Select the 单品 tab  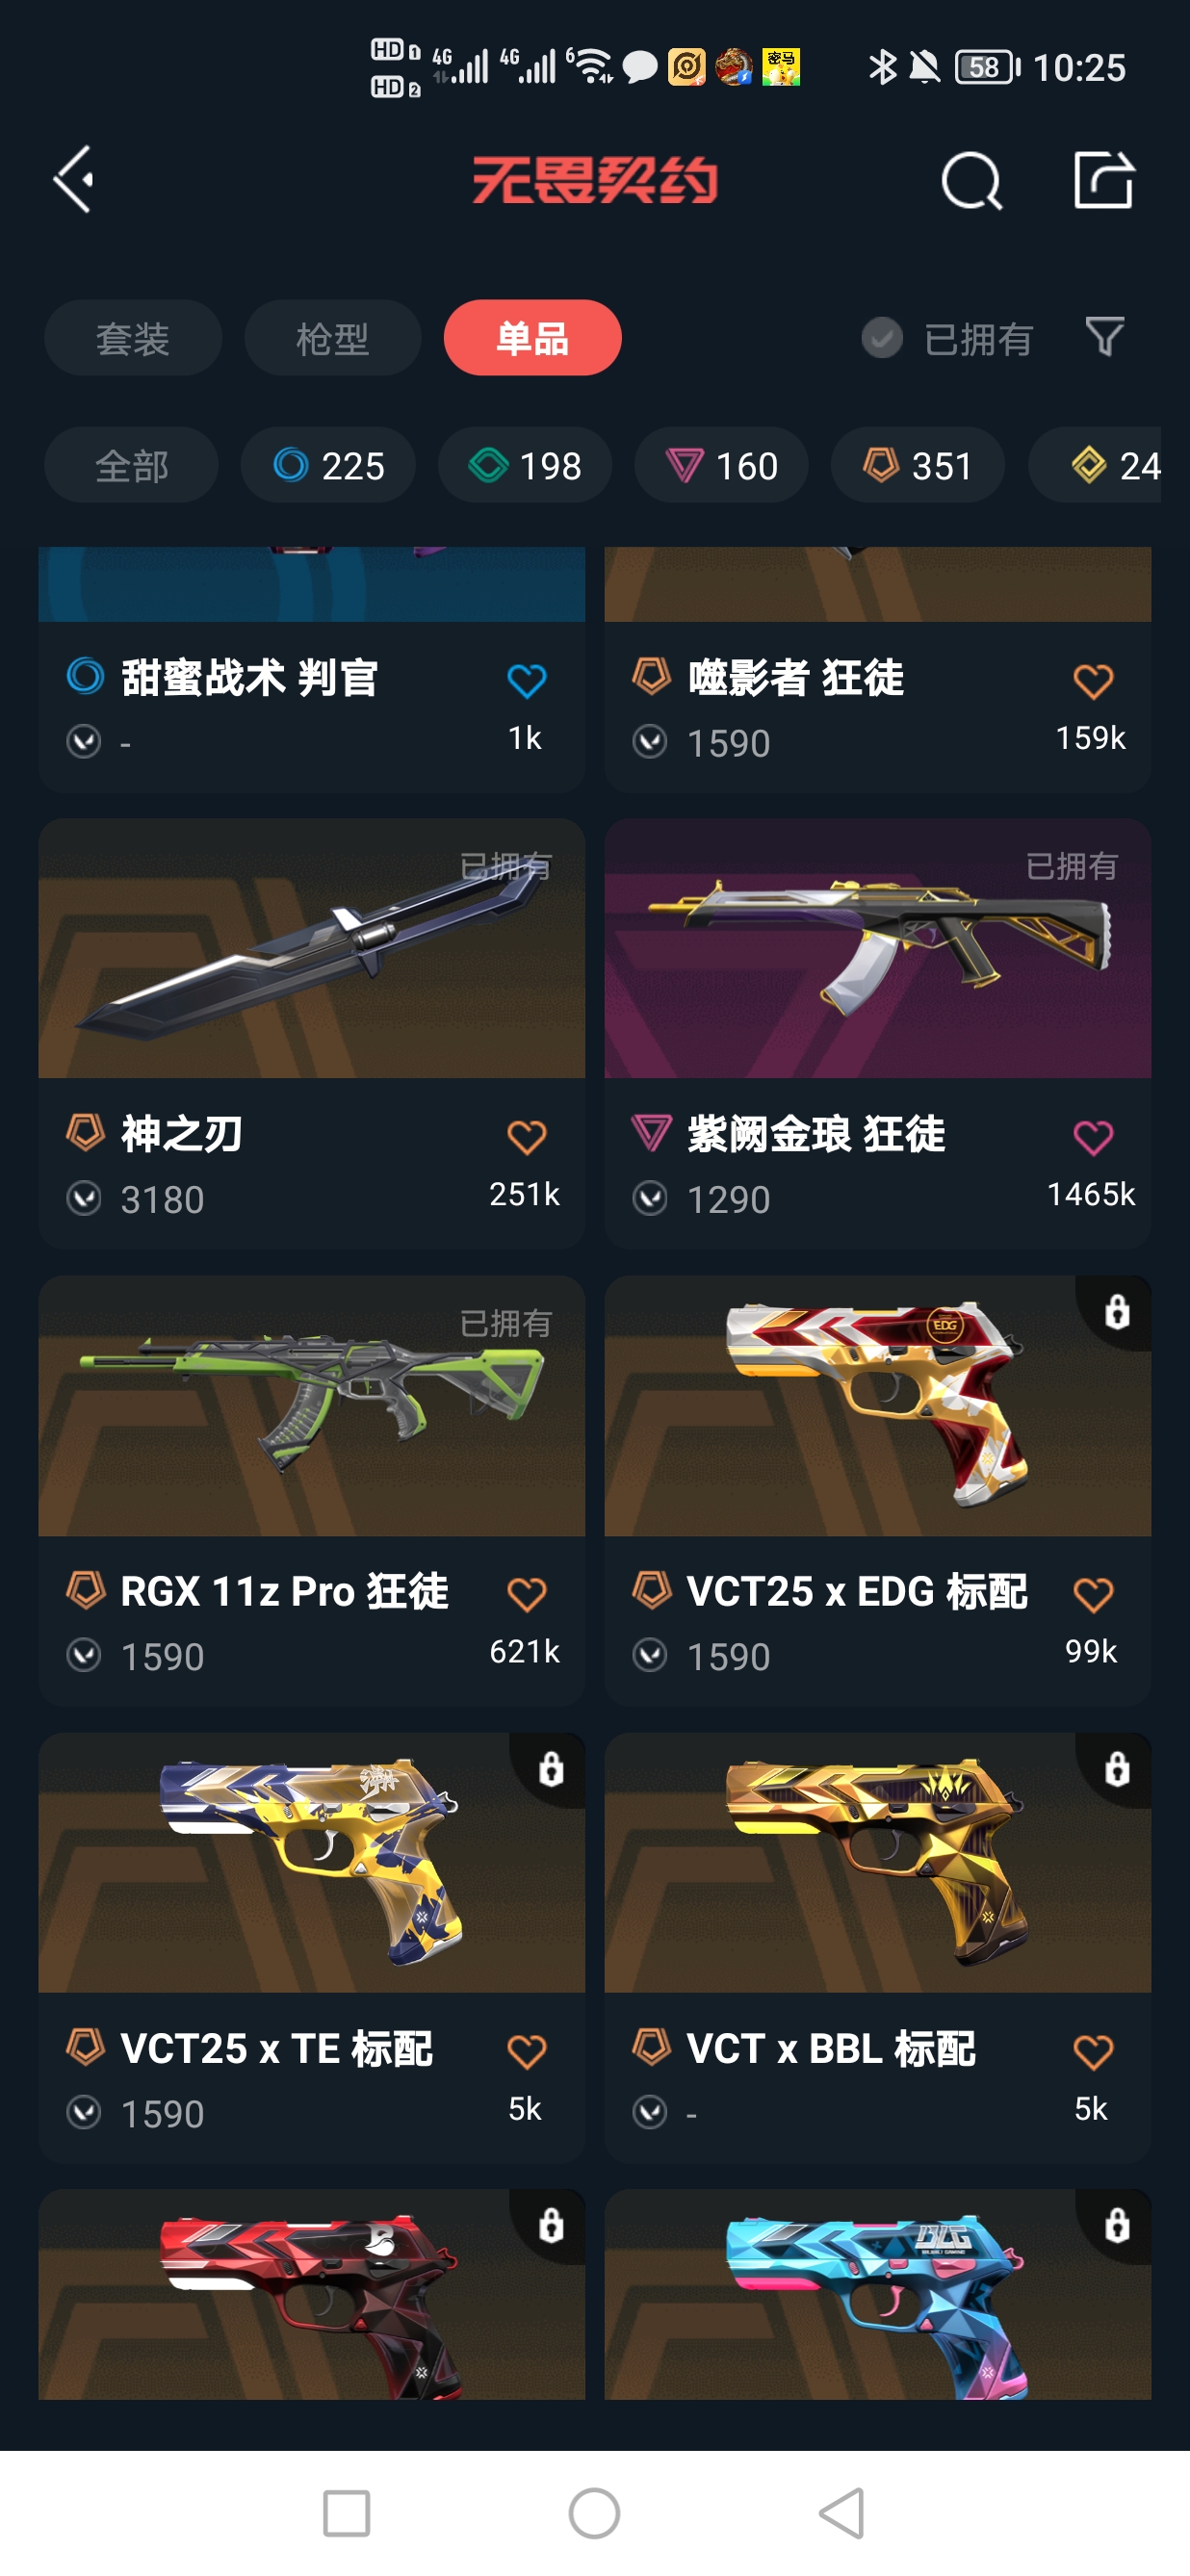tap(533, 338)
